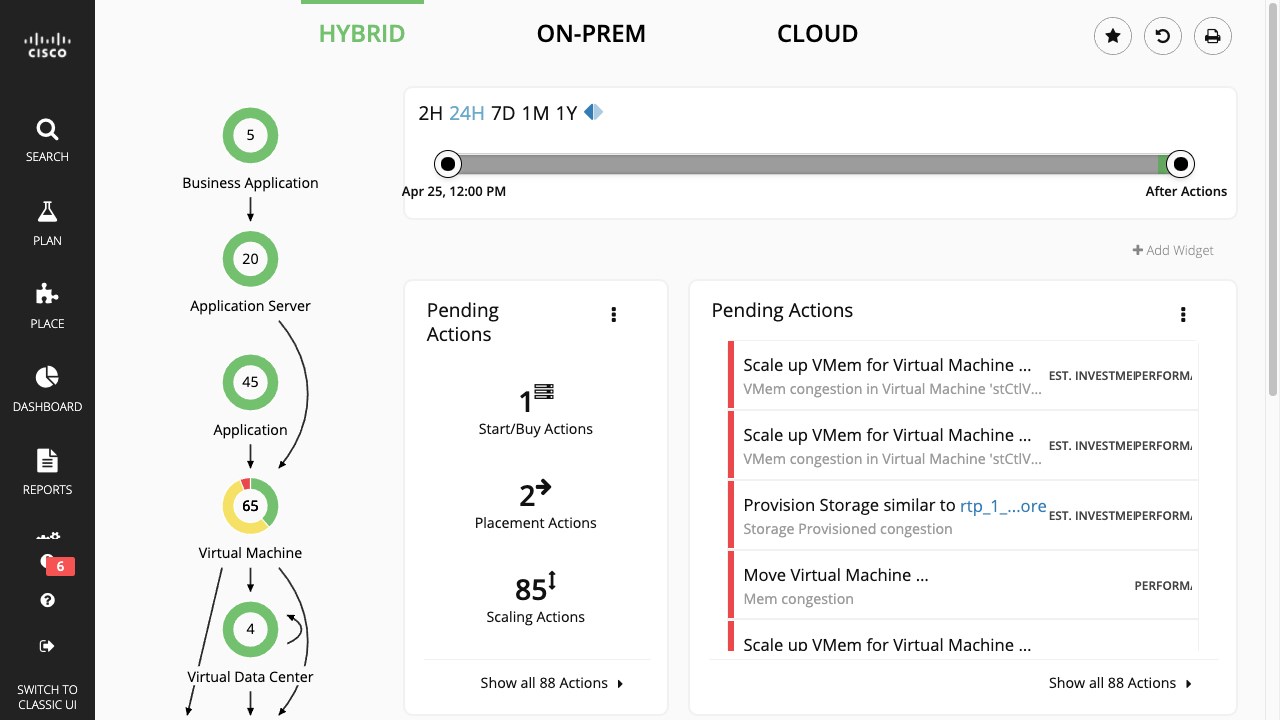1280x720 pixels.
Task: Click the Virtual Machine label
Action: pyautogui.click(x=250, y=553)
